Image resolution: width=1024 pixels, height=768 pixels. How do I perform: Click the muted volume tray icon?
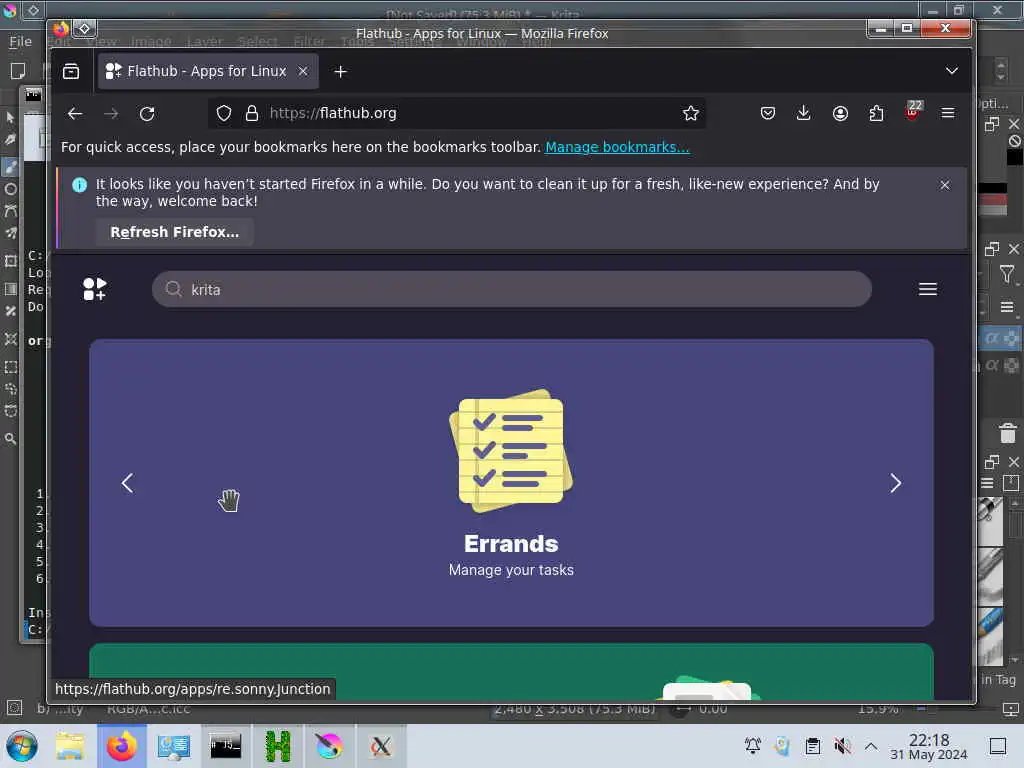[x=842, y=746]
